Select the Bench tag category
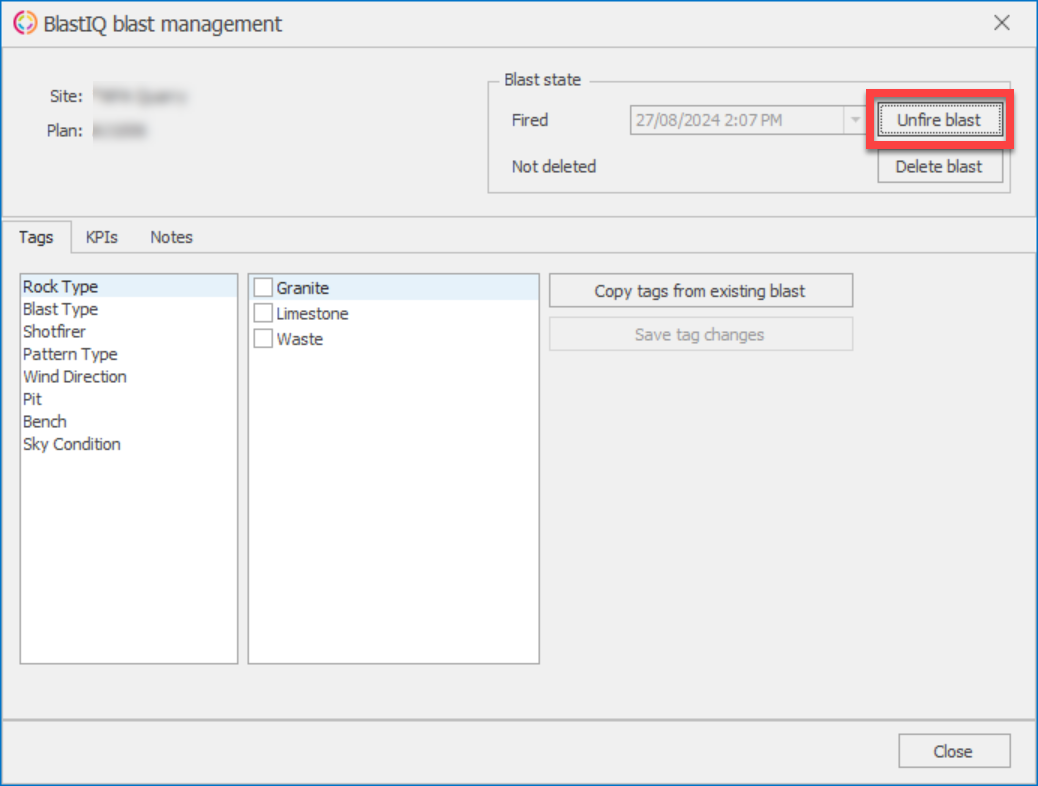 (129, 422)
